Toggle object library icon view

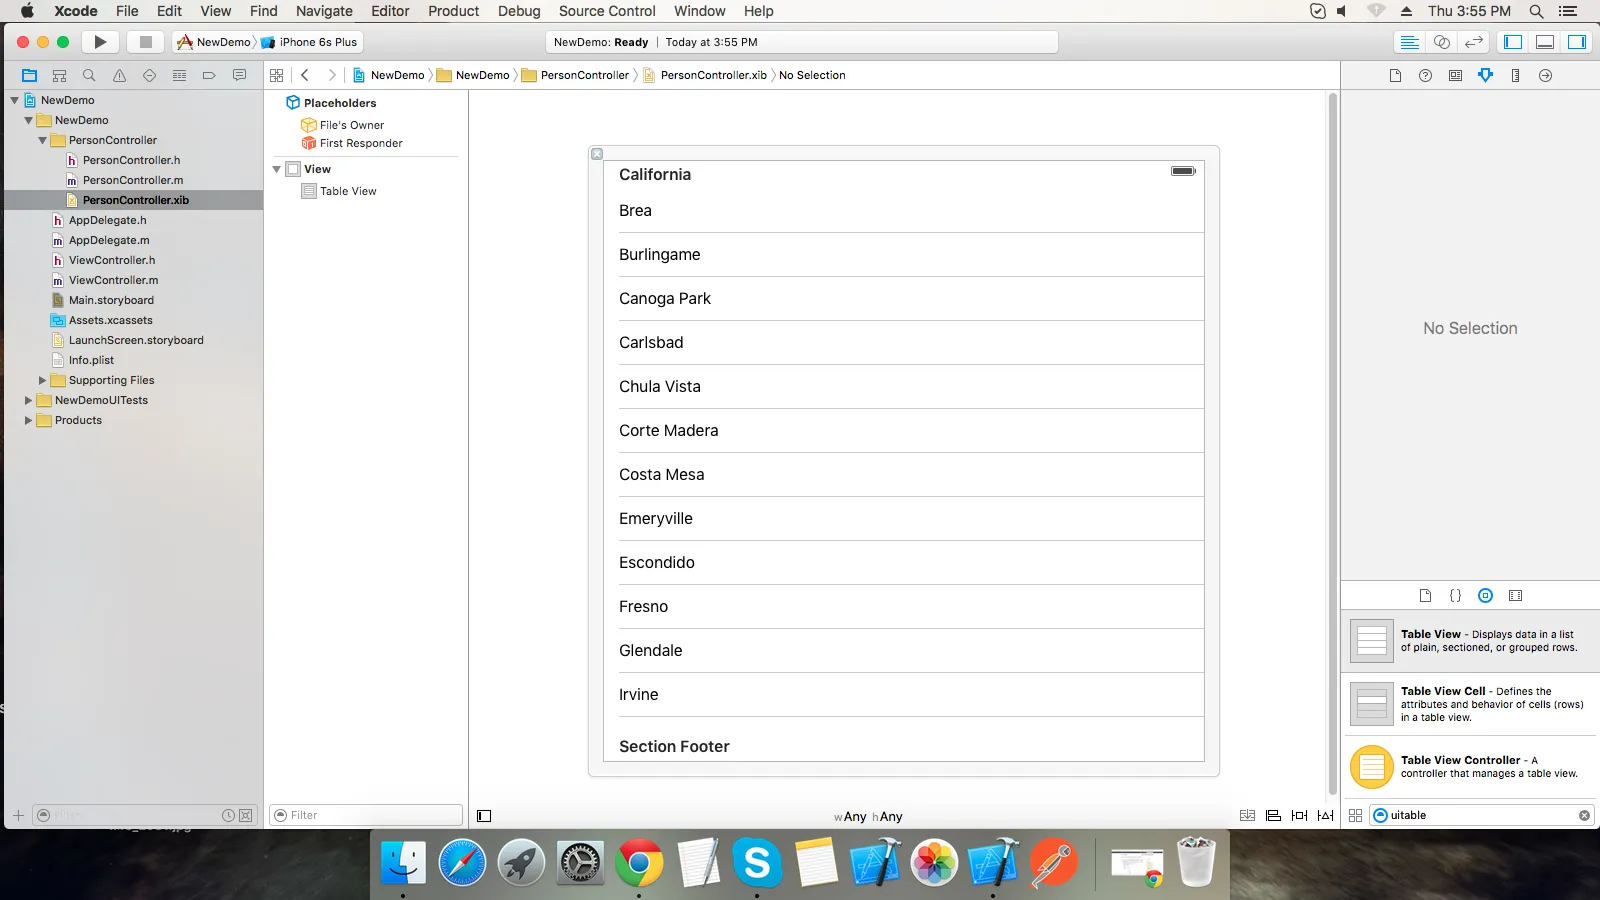[x=1355, y=815]
